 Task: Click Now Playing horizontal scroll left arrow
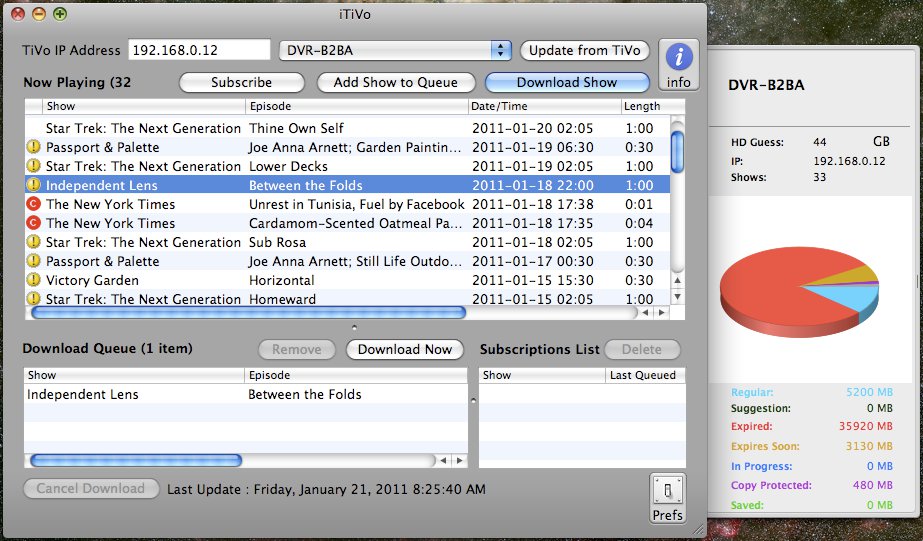pyautogui.click(x=646, y=313)
